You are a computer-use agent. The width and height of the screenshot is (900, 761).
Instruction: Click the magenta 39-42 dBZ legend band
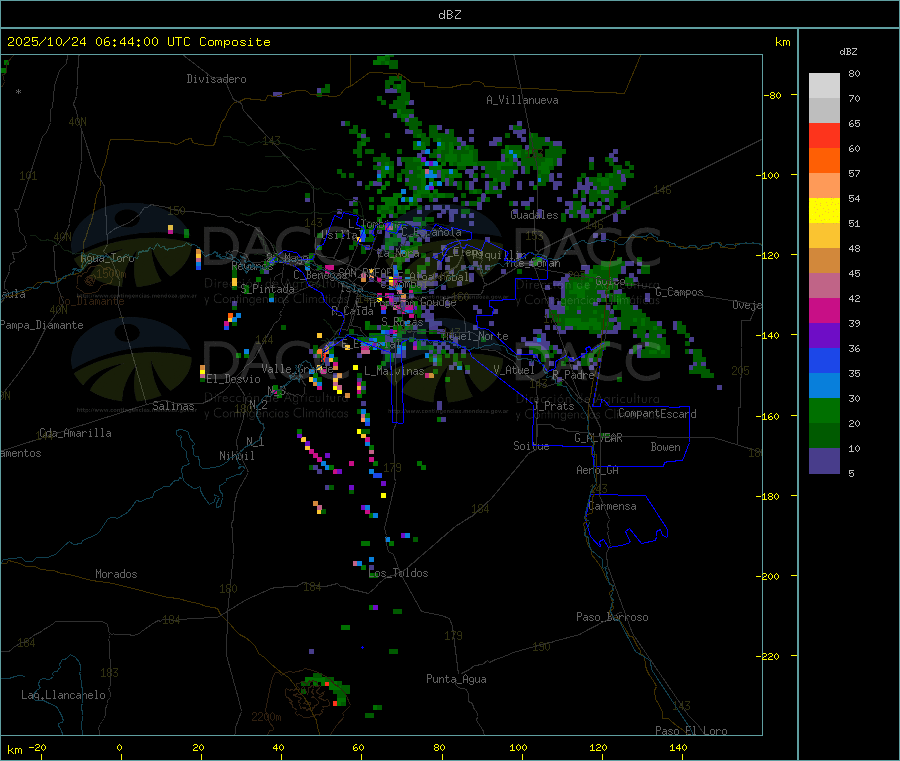824,310
